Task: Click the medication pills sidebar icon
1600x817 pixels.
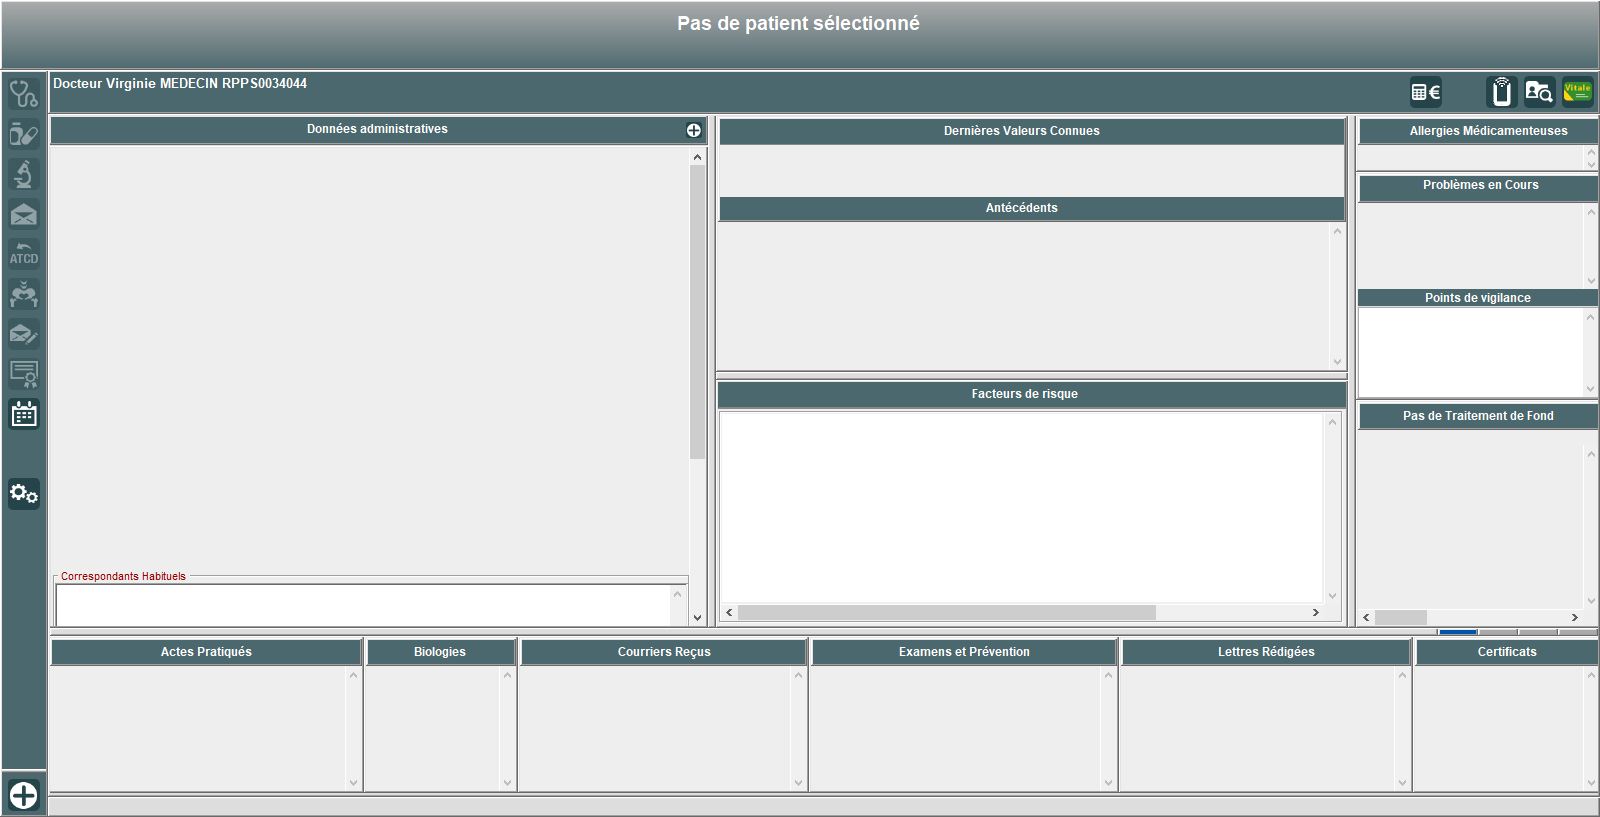Action: pyautogui.click(x=23, y=134)
